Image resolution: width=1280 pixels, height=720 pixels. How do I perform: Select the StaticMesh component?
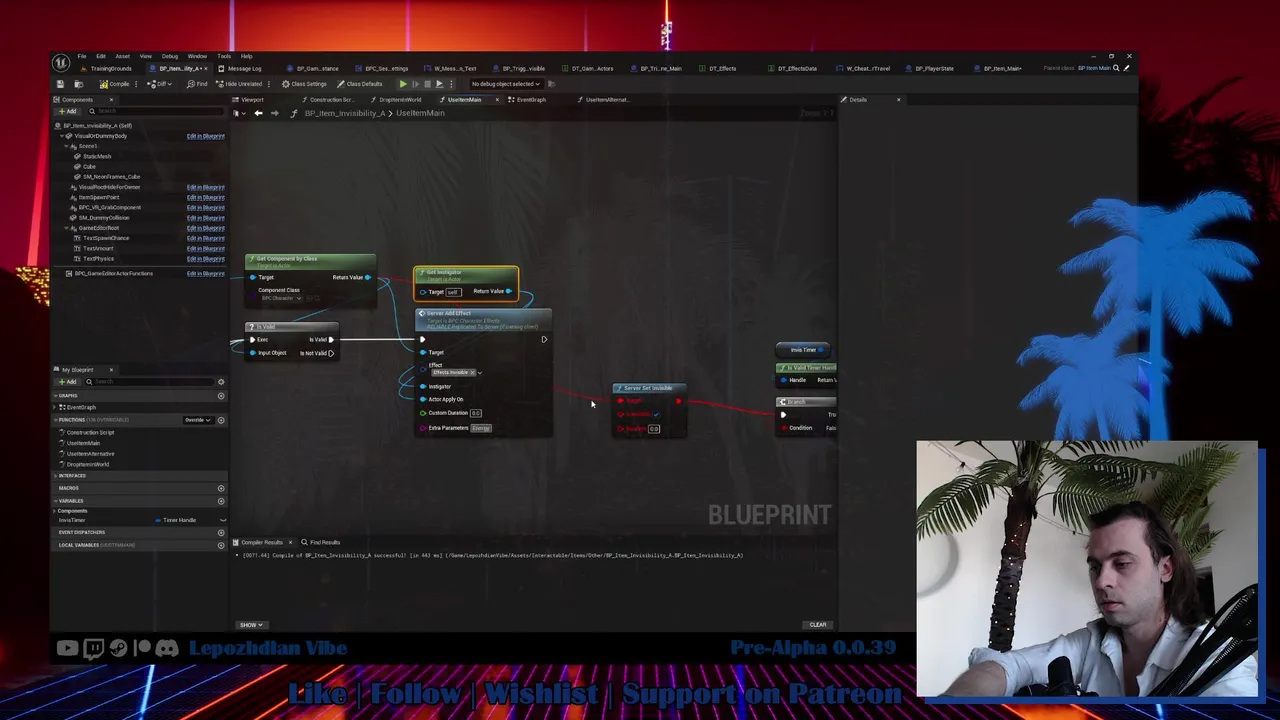(x=96, y=156)
